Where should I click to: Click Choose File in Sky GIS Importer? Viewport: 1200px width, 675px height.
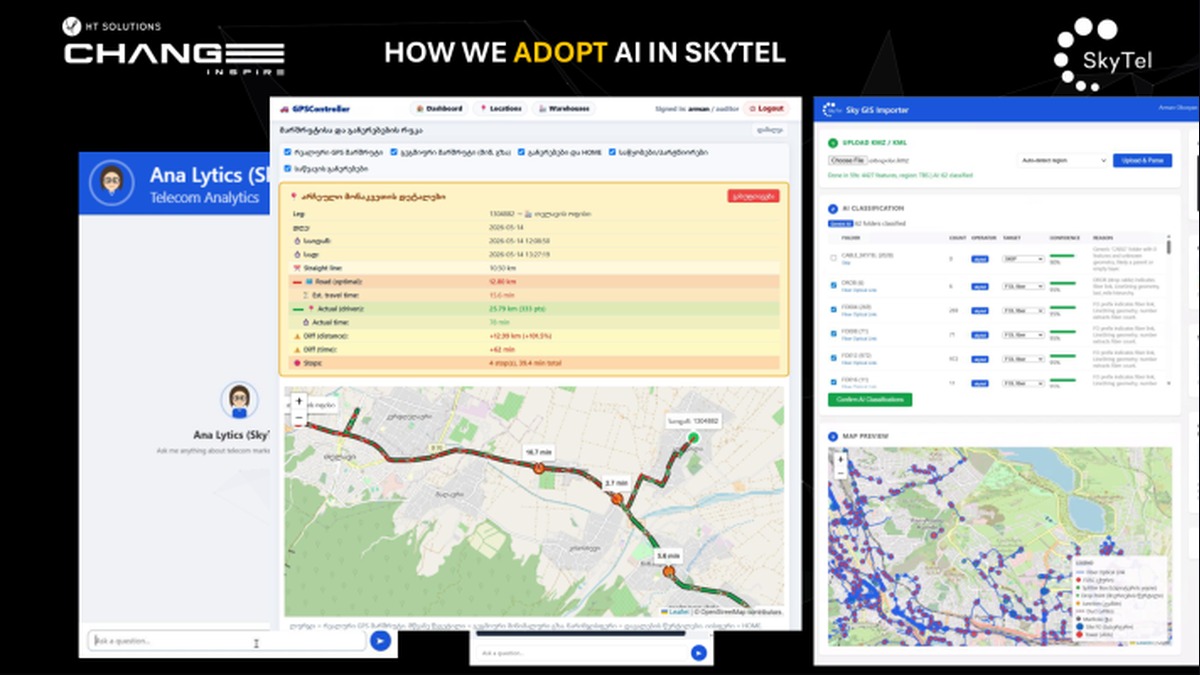(x=847, y=160)
